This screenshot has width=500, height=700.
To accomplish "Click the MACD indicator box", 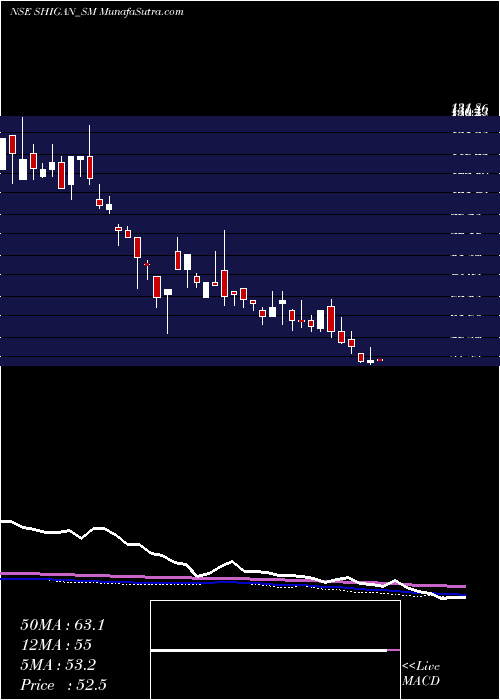I will (x=275, y=650).
